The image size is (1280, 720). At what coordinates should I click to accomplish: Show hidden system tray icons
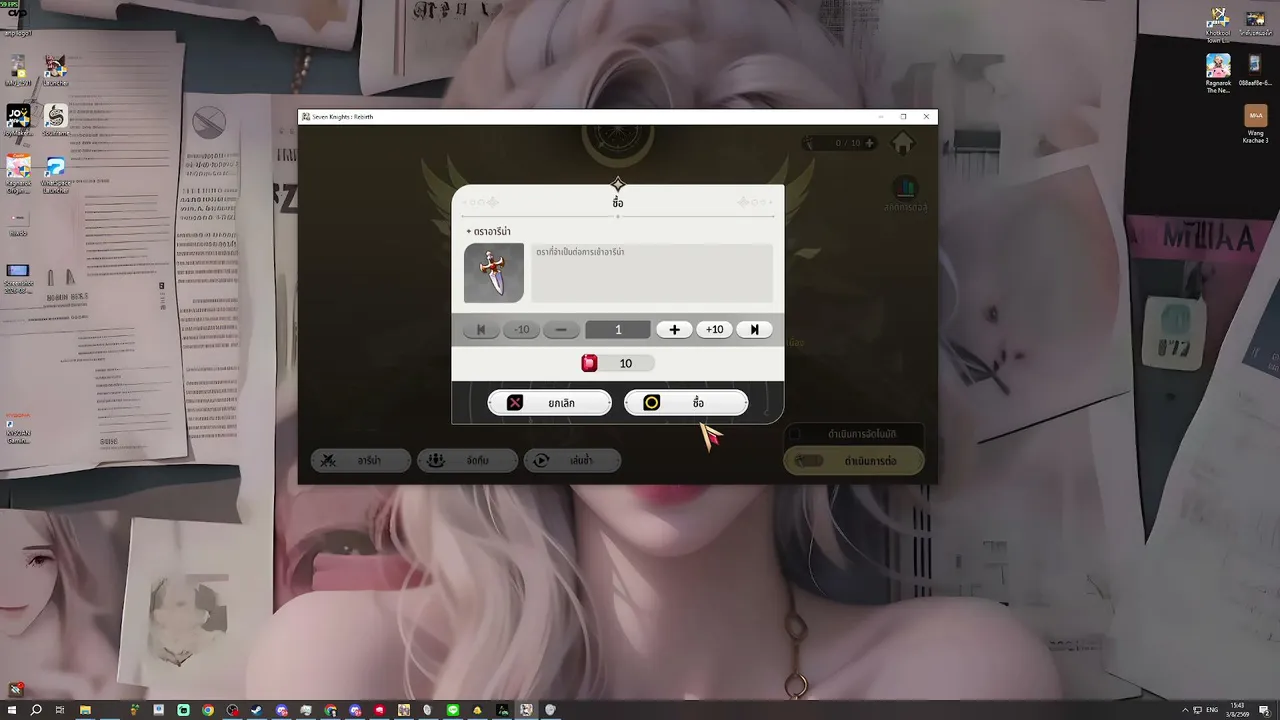tap(1185, 710)
